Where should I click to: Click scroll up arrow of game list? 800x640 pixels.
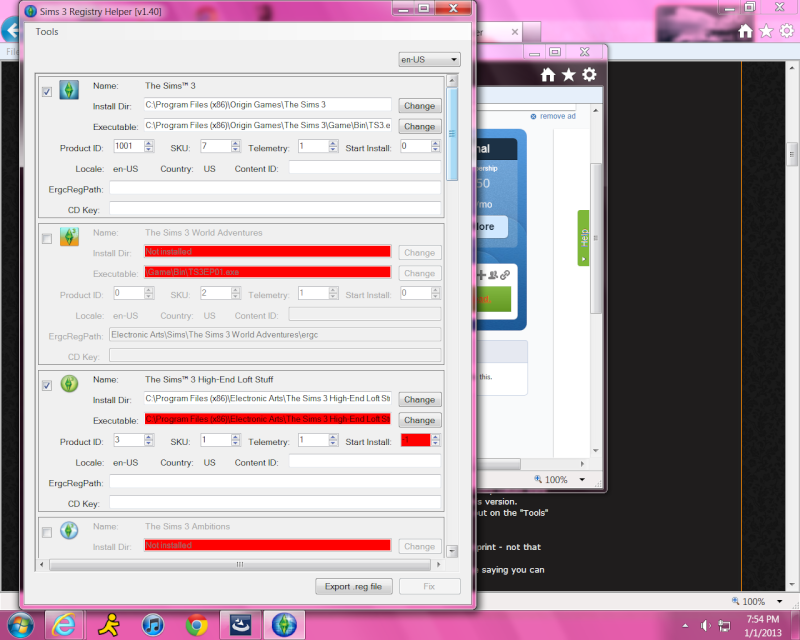(x=452, y=81)
